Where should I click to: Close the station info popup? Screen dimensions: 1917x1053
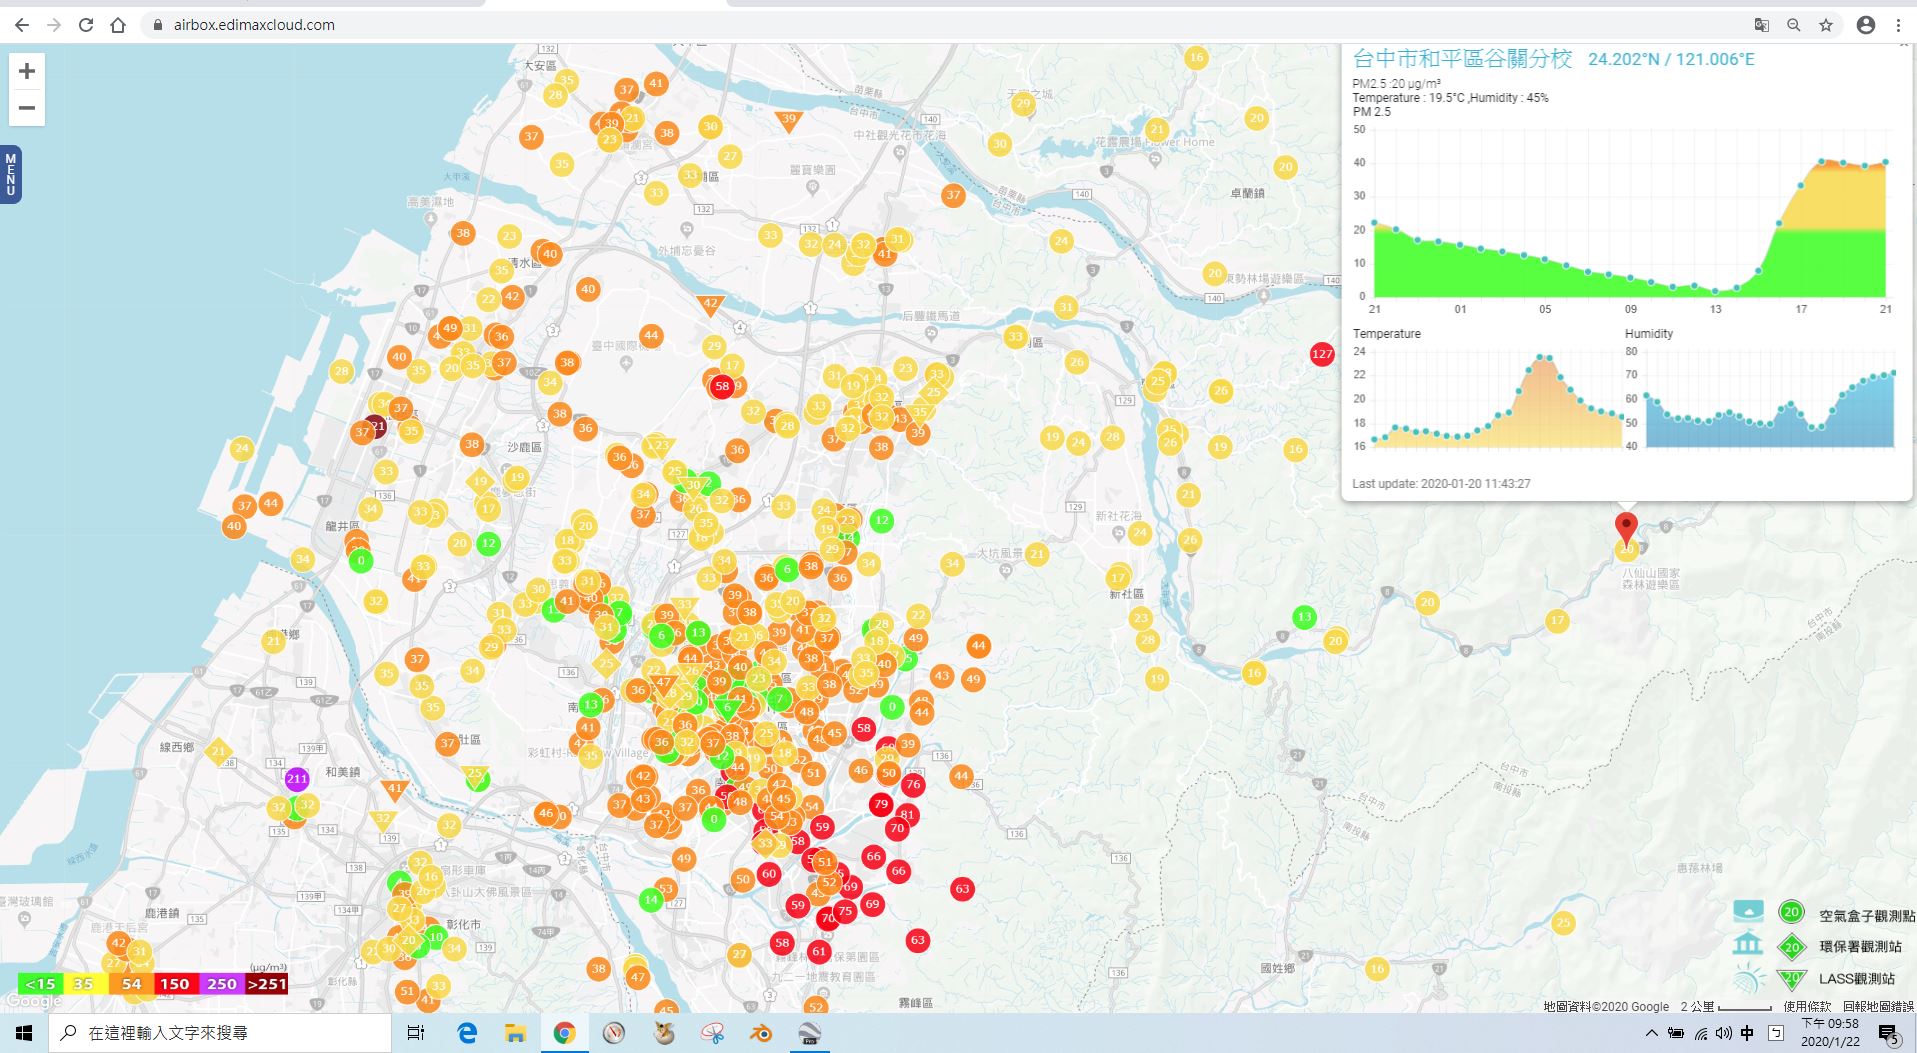coord(1905,46)
